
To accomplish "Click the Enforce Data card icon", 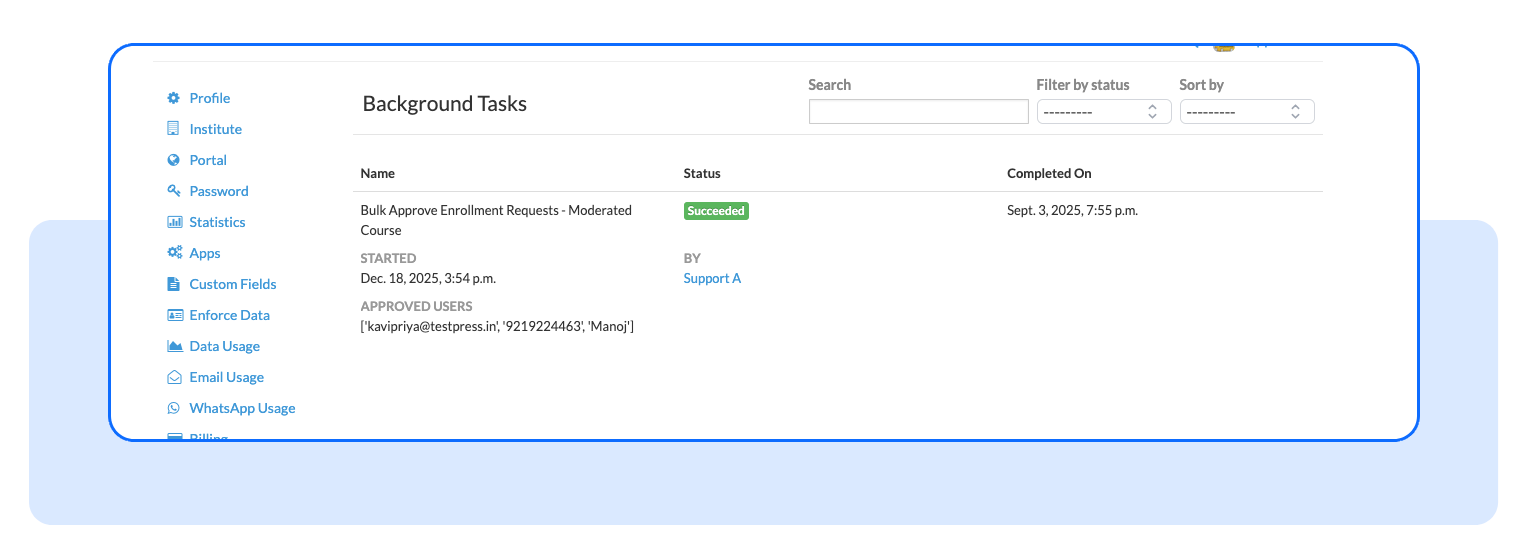I will click(173, 315).
